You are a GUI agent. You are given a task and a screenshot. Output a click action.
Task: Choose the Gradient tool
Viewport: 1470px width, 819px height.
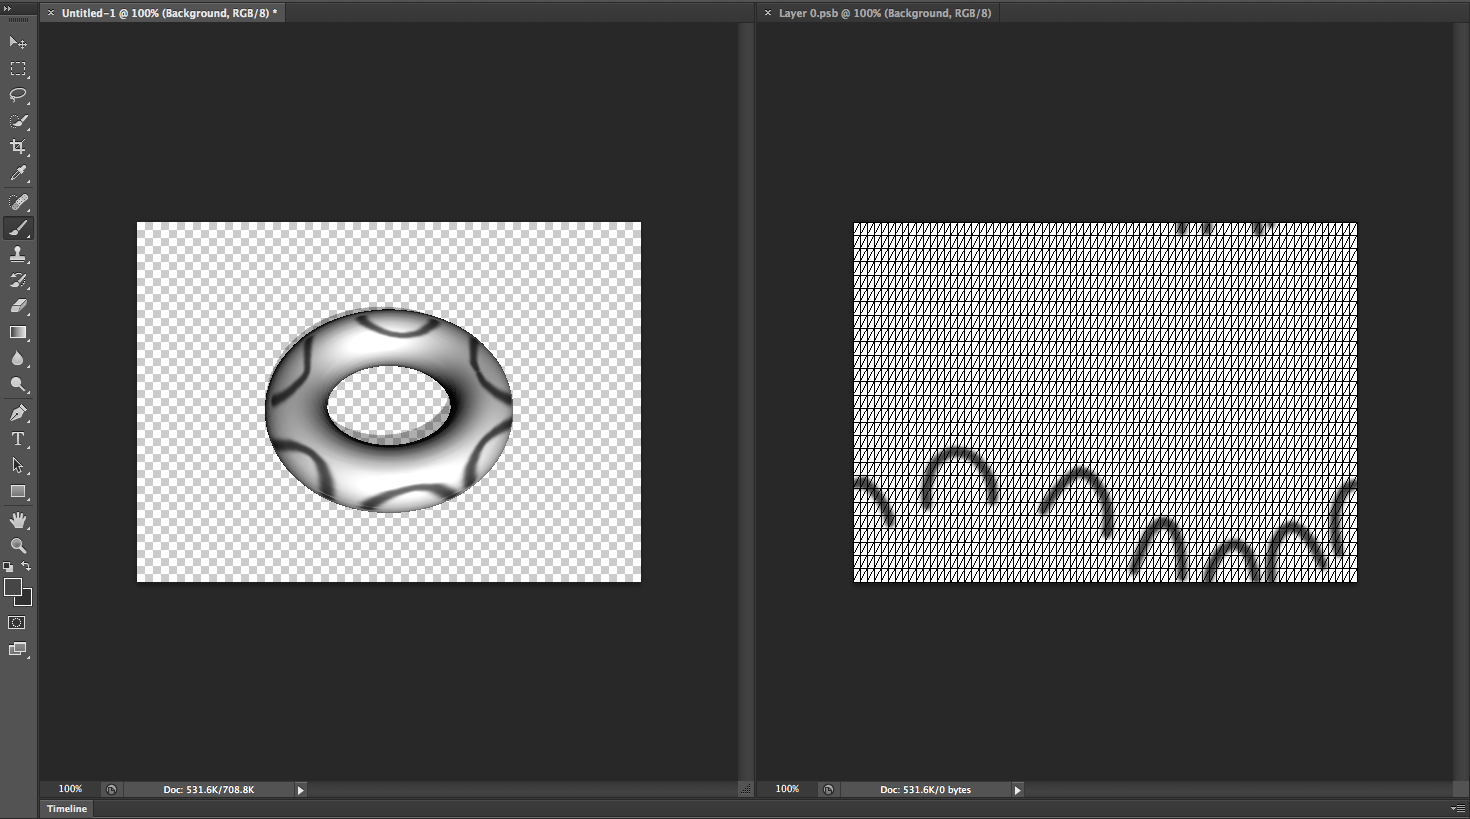coord(18,333)
